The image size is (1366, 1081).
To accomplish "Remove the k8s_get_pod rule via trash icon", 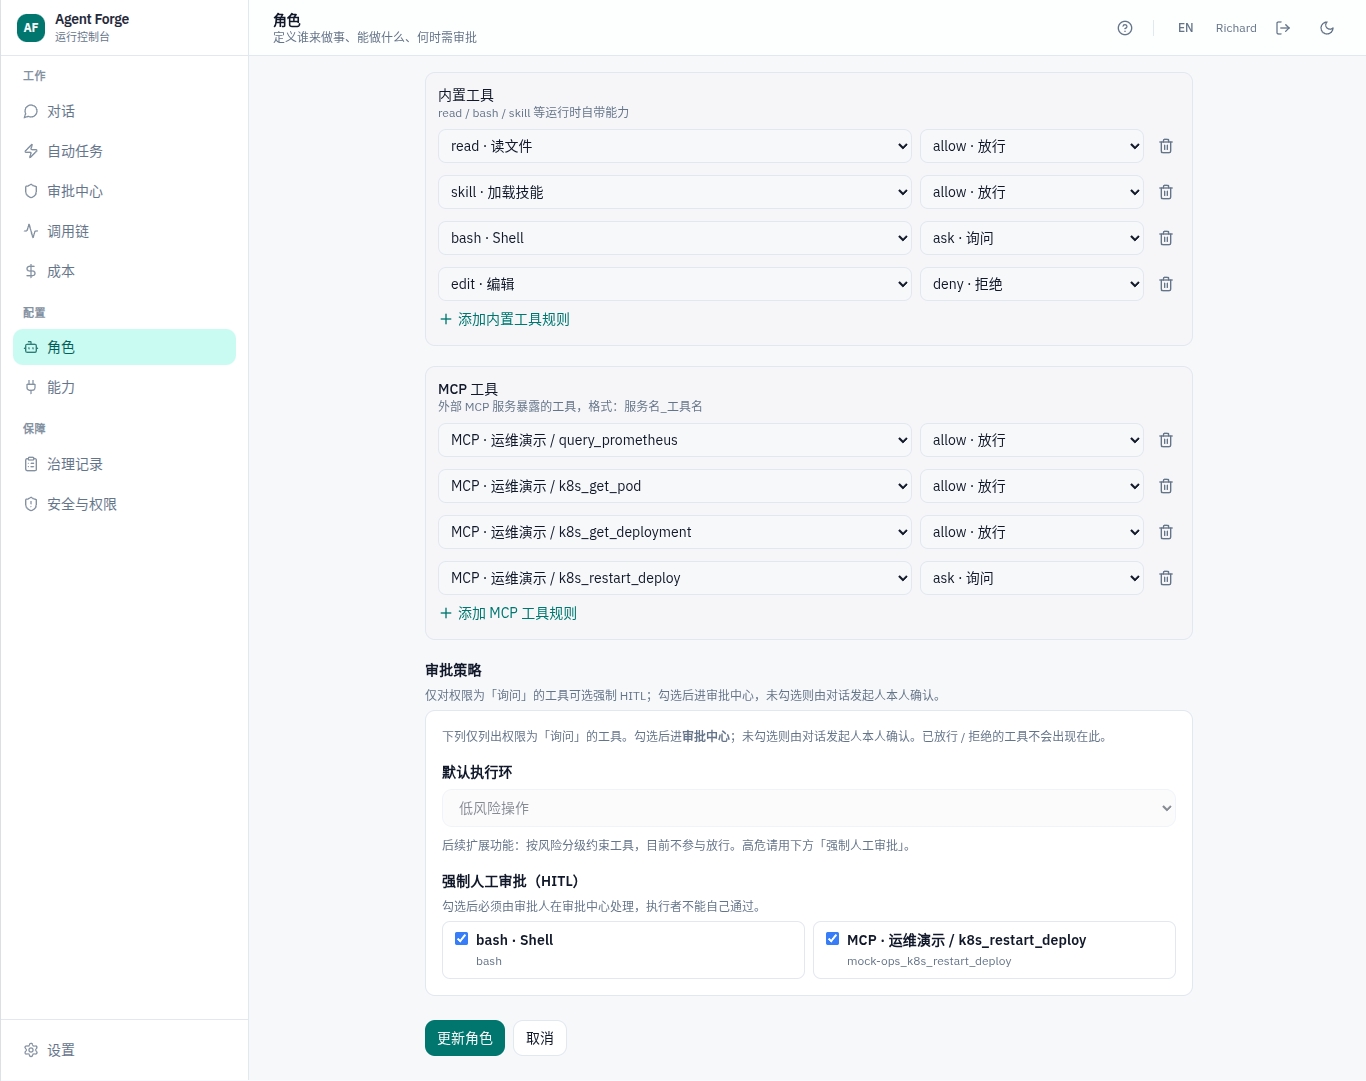I will [1166, 486].
